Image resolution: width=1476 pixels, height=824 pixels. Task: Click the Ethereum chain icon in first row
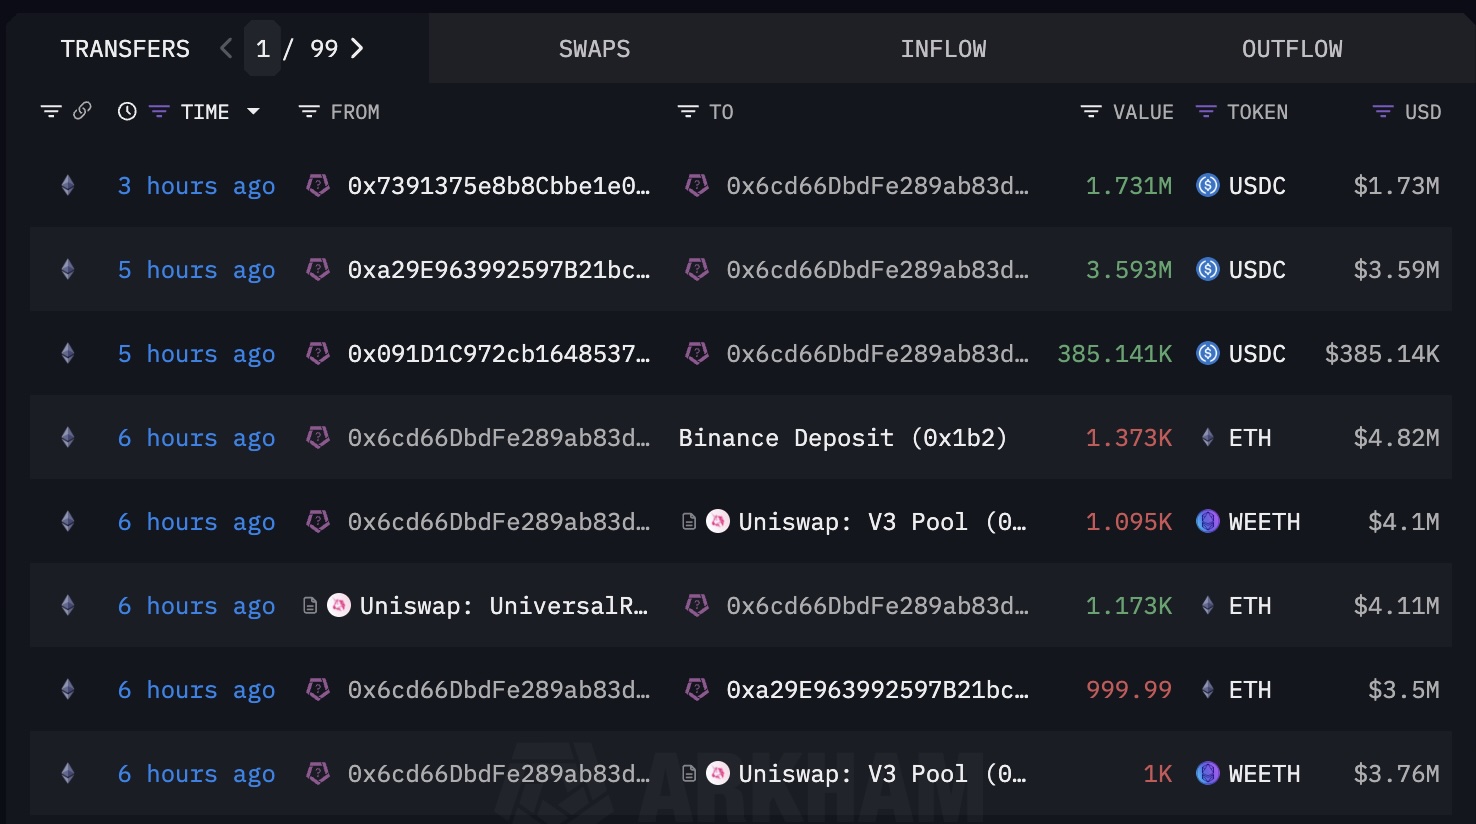click(x=68, y=185)
